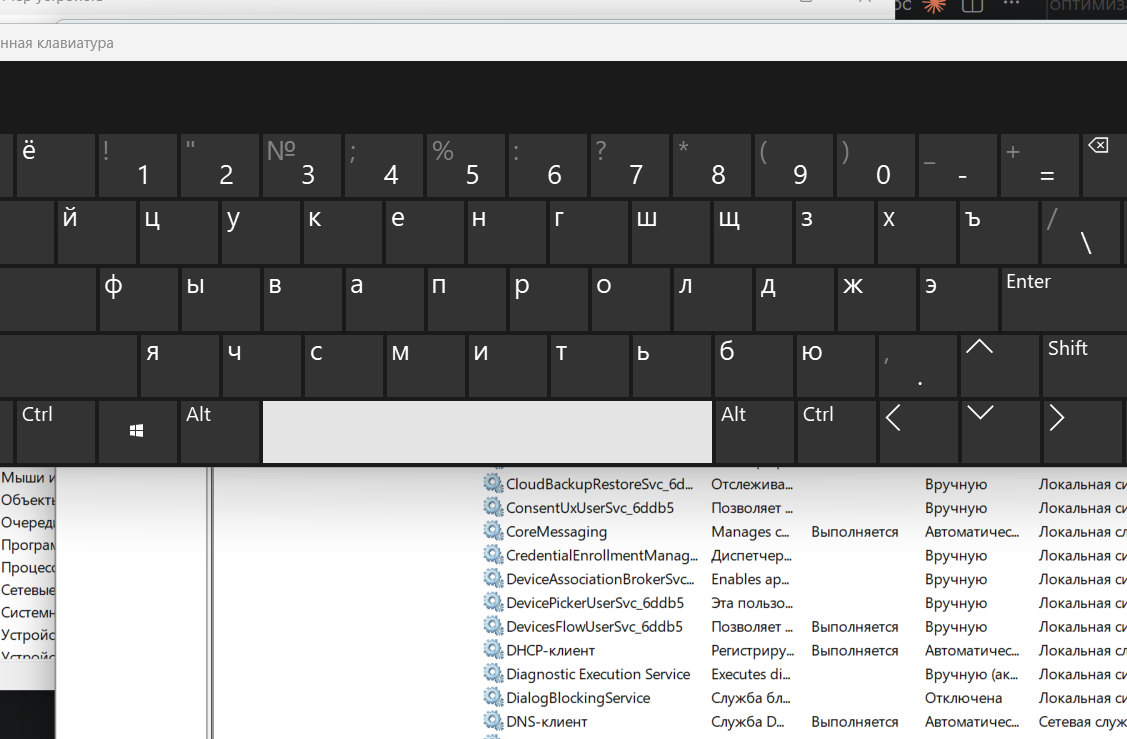Screen dimensions: 1127x739
Task: Select DevicePickerUserSvc_6ddb5 in the list
Action: (x=595, y=602)
